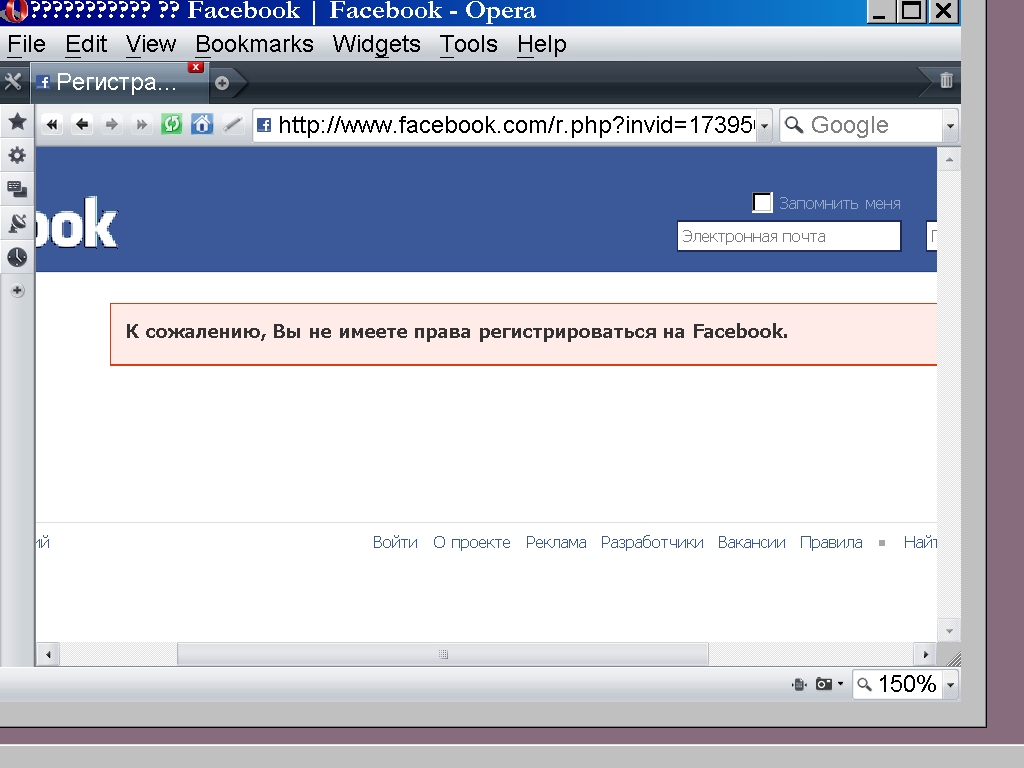Click the Back arrow navigation button

pyautogui.click(x=82, y=124)
